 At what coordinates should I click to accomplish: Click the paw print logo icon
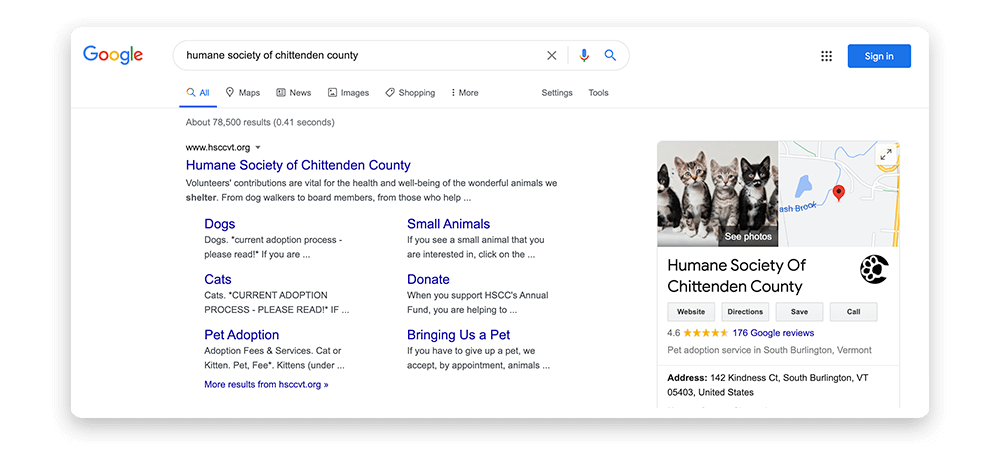[874, 269]
